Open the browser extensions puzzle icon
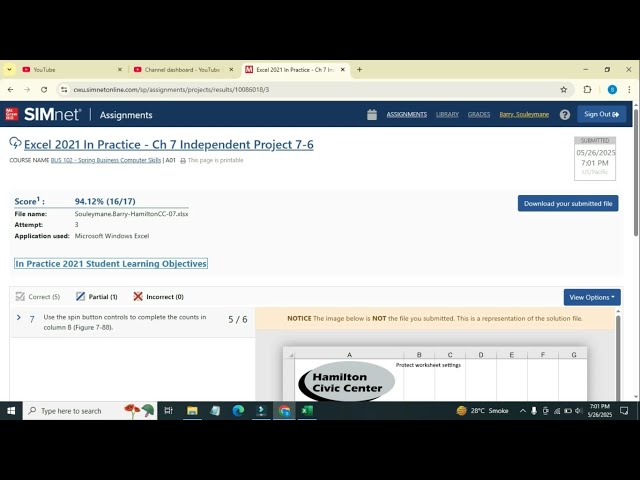The height and width of the screenshot is (480, 640). point(587,89)
